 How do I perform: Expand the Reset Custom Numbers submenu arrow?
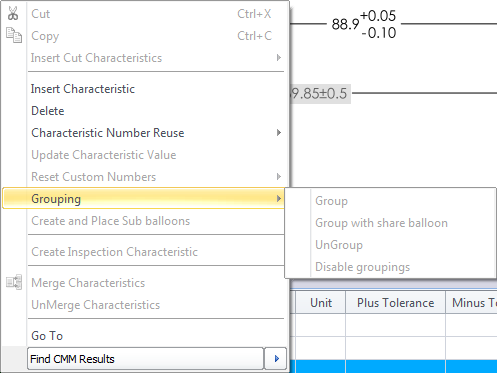click(279, 177)
